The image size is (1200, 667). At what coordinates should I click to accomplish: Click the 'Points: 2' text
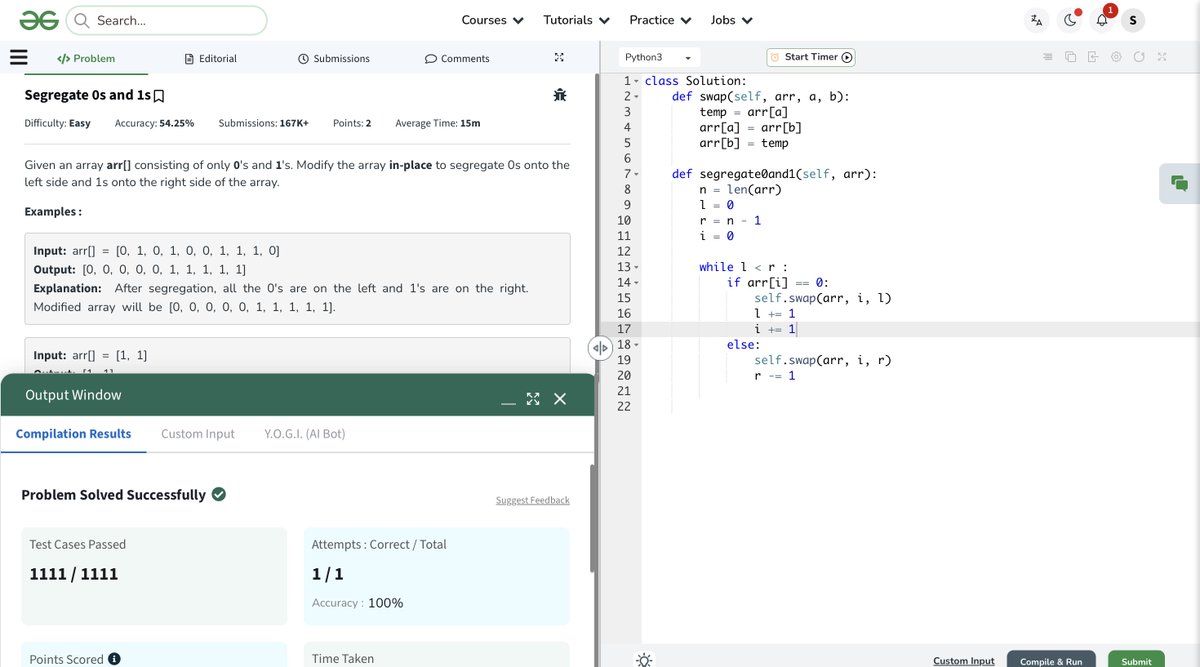(352, 123)
